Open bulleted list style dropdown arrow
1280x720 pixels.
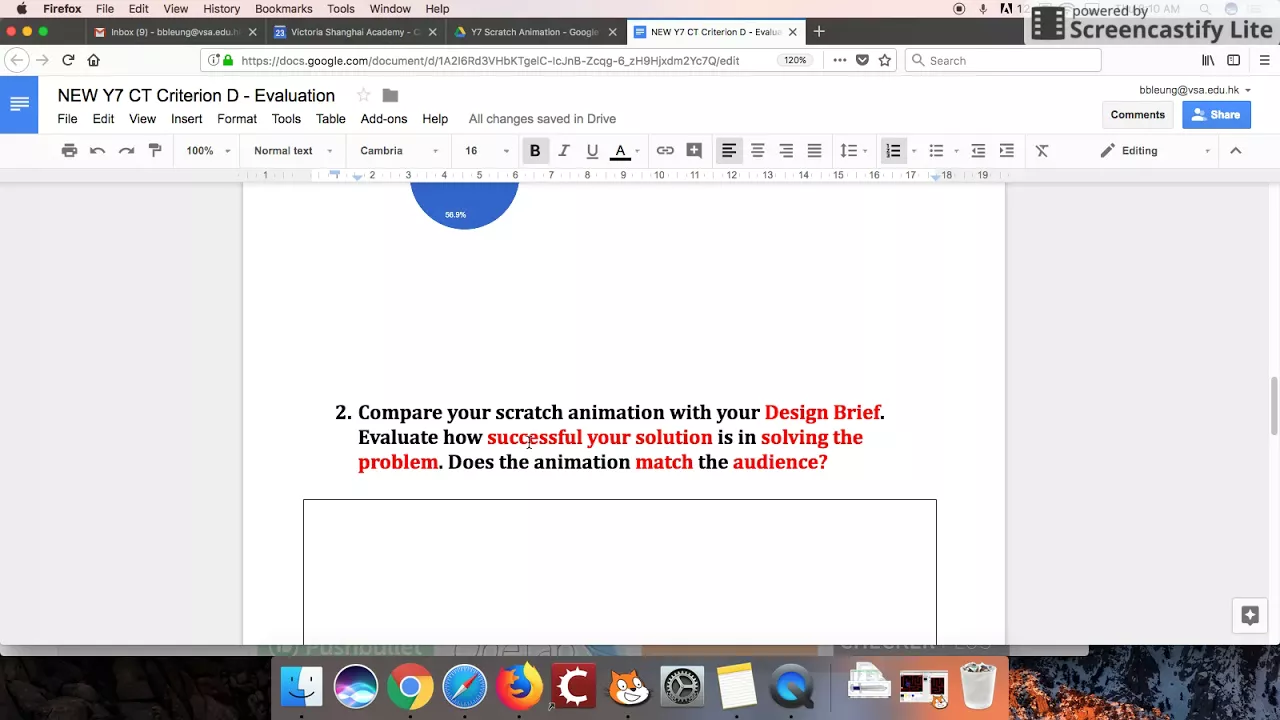(x=957, y=151)
